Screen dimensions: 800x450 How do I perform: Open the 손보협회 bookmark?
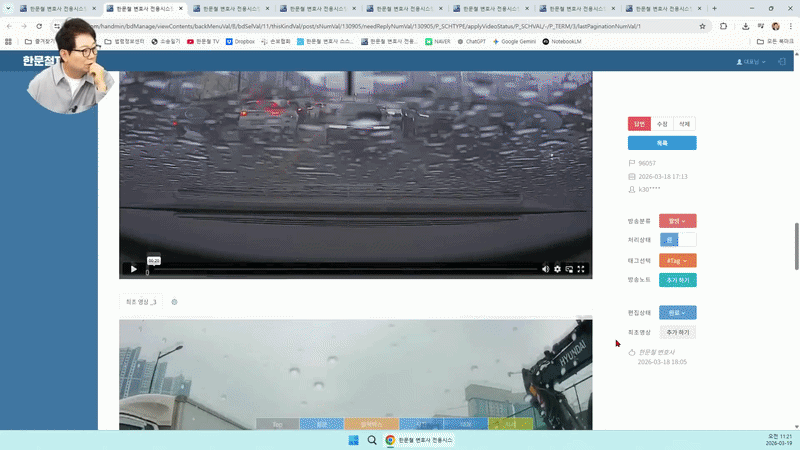pos(276,41)
